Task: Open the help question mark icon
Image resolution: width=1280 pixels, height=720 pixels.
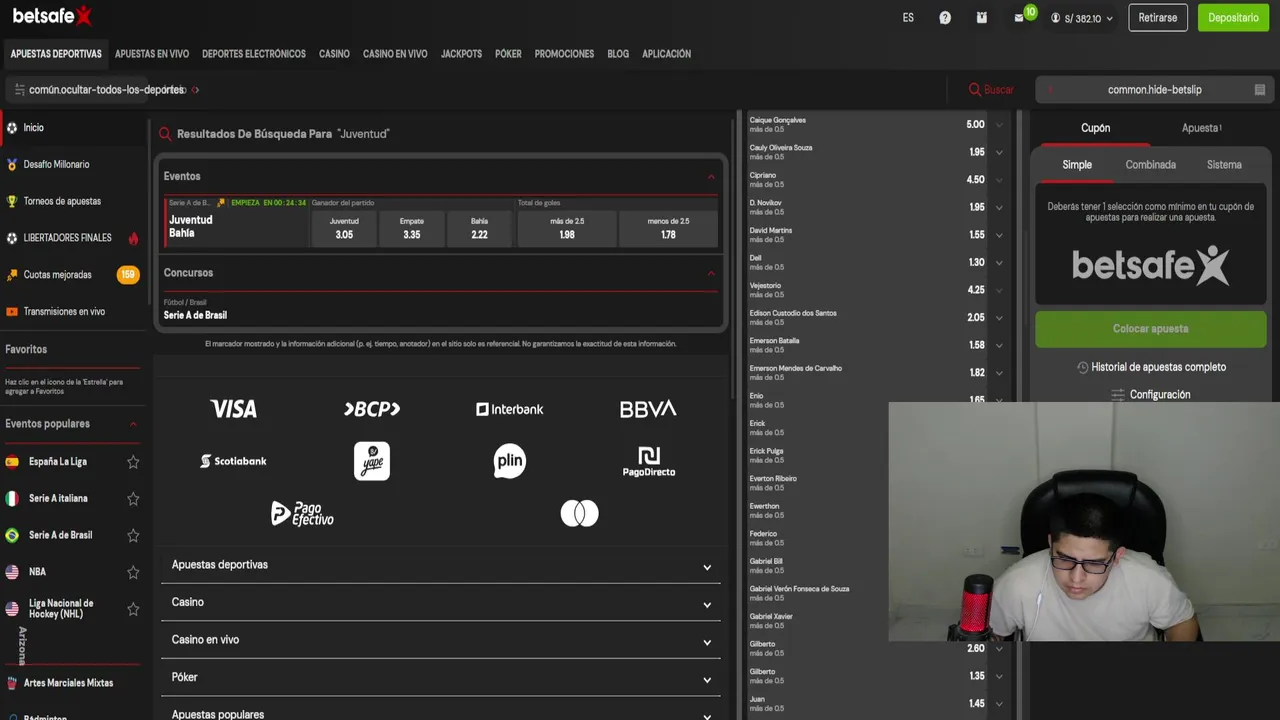Action: click(x=945, y=18)
